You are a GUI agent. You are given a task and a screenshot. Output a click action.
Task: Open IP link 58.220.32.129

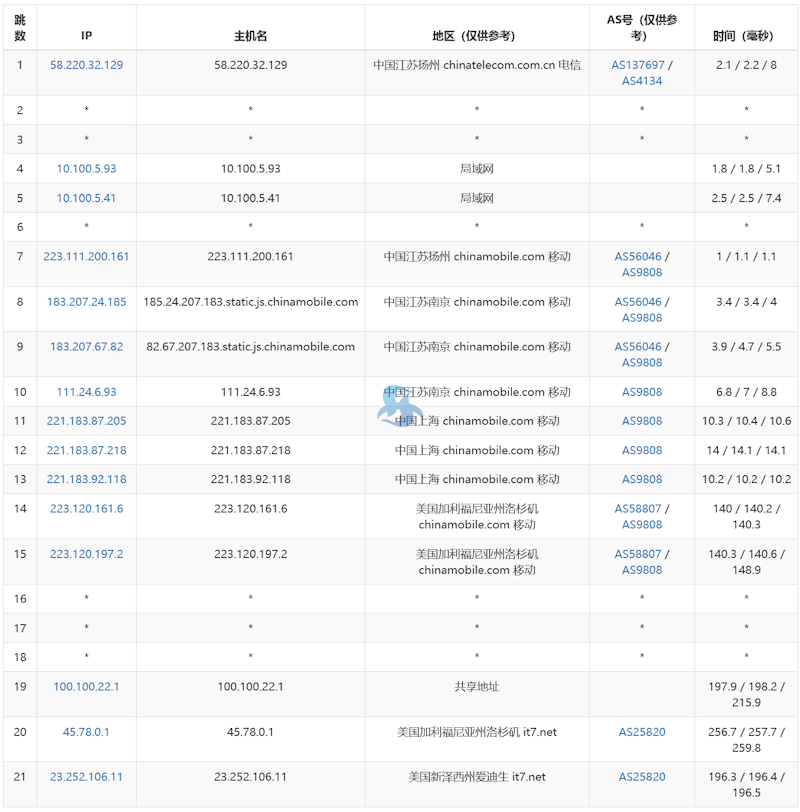tap(86, 65)
